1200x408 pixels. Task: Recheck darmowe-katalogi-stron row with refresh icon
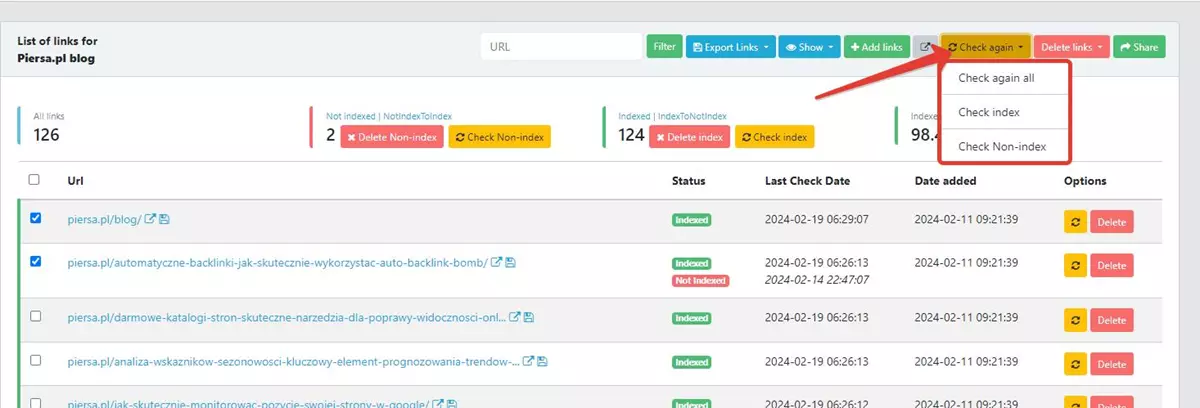[1075, 320]
